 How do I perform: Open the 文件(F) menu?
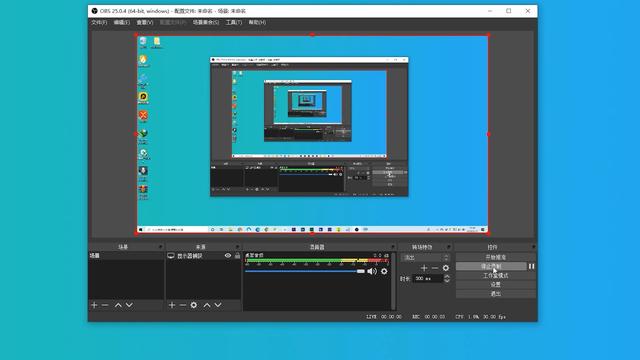(x=99, y=22)
